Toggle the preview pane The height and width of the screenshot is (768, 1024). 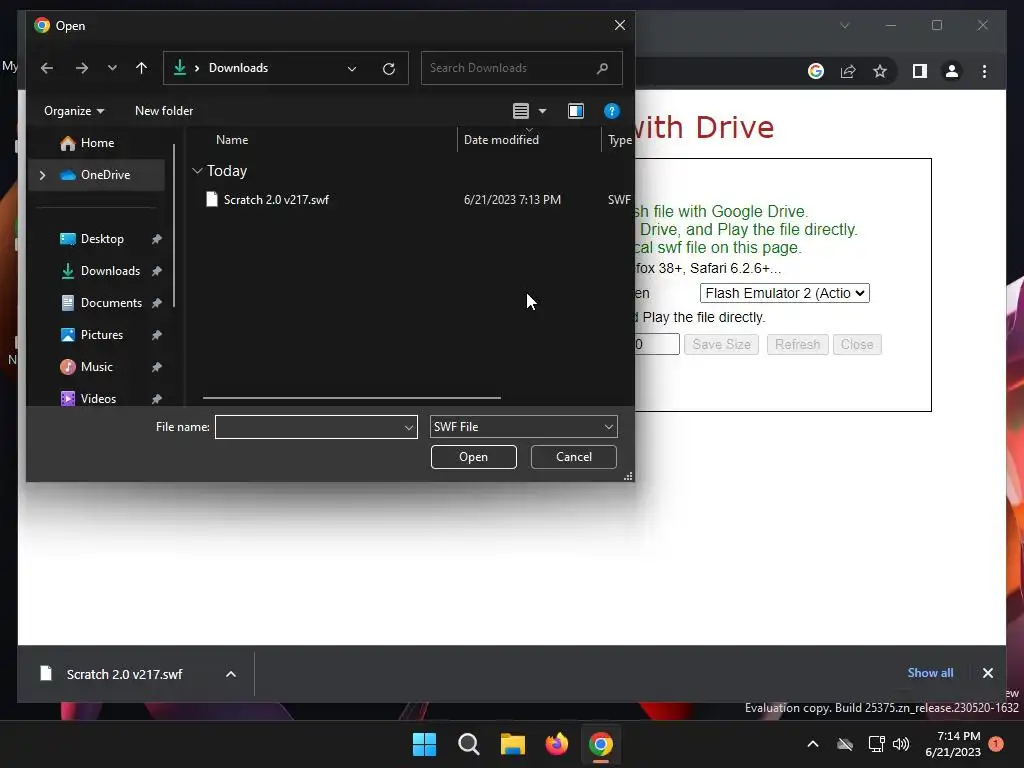(x=576, y=111)
